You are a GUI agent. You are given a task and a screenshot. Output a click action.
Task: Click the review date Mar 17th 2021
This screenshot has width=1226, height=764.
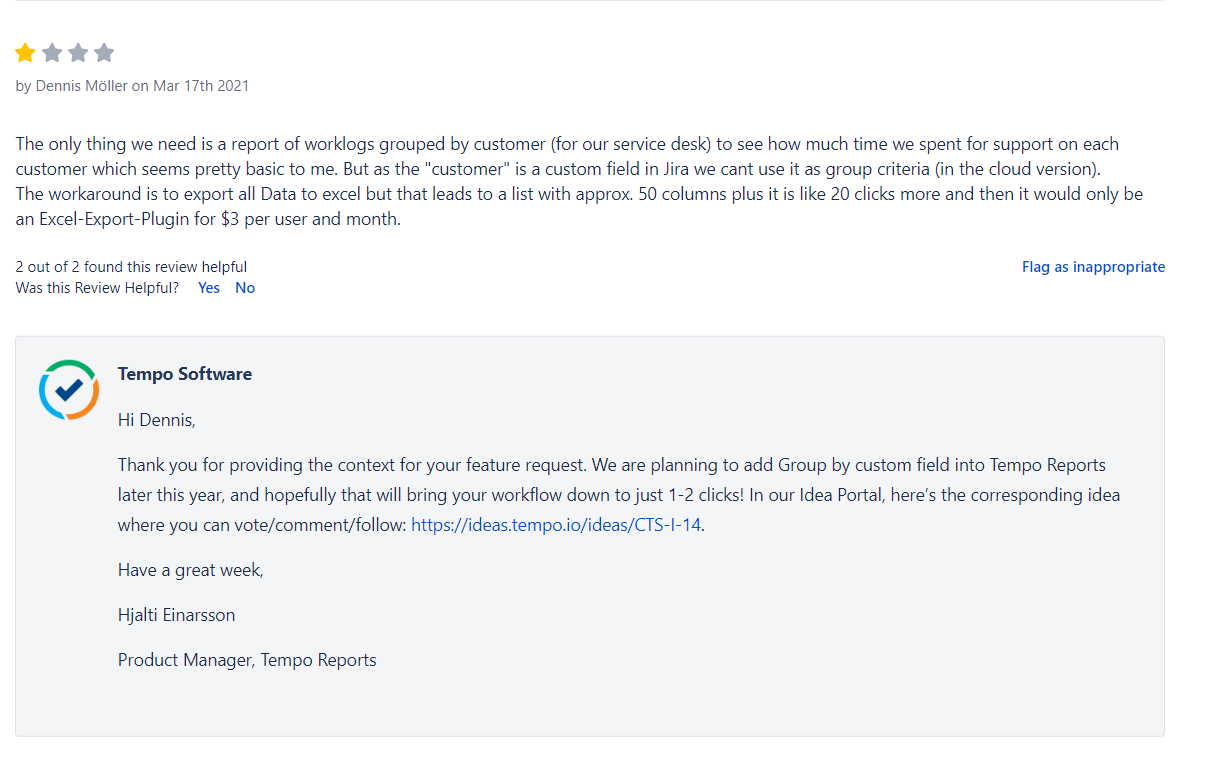tap(201, 86)
